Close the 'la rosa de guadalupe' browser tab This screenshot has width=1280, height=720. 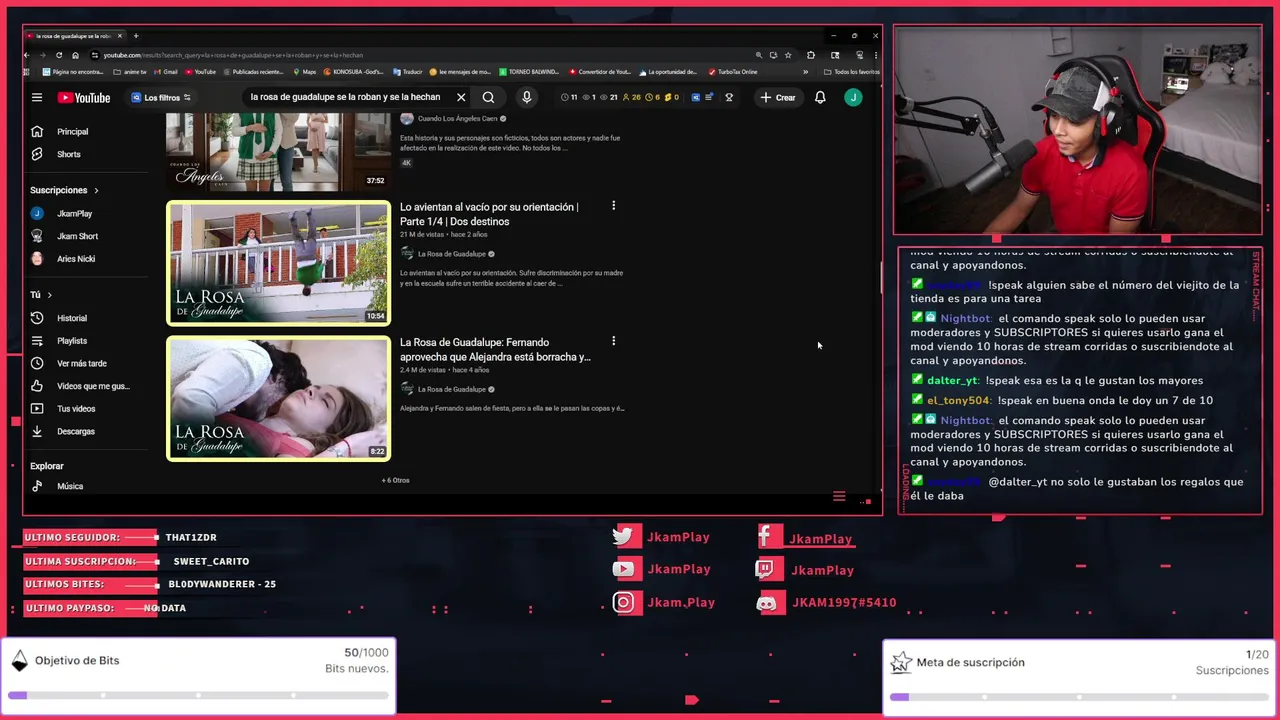[119, 36]
